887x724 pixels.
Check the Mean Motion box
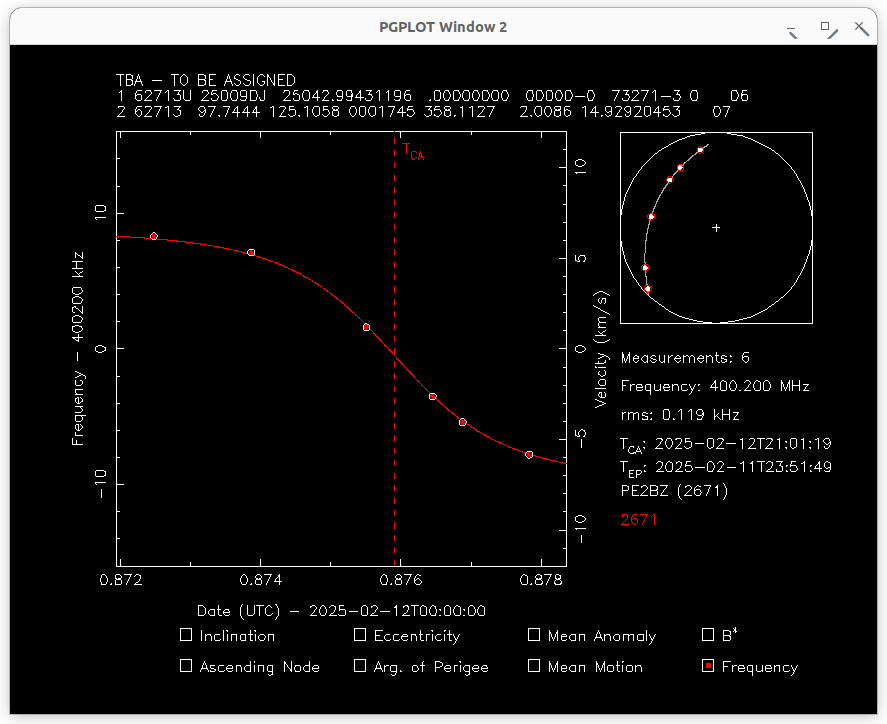click(534, 666)
